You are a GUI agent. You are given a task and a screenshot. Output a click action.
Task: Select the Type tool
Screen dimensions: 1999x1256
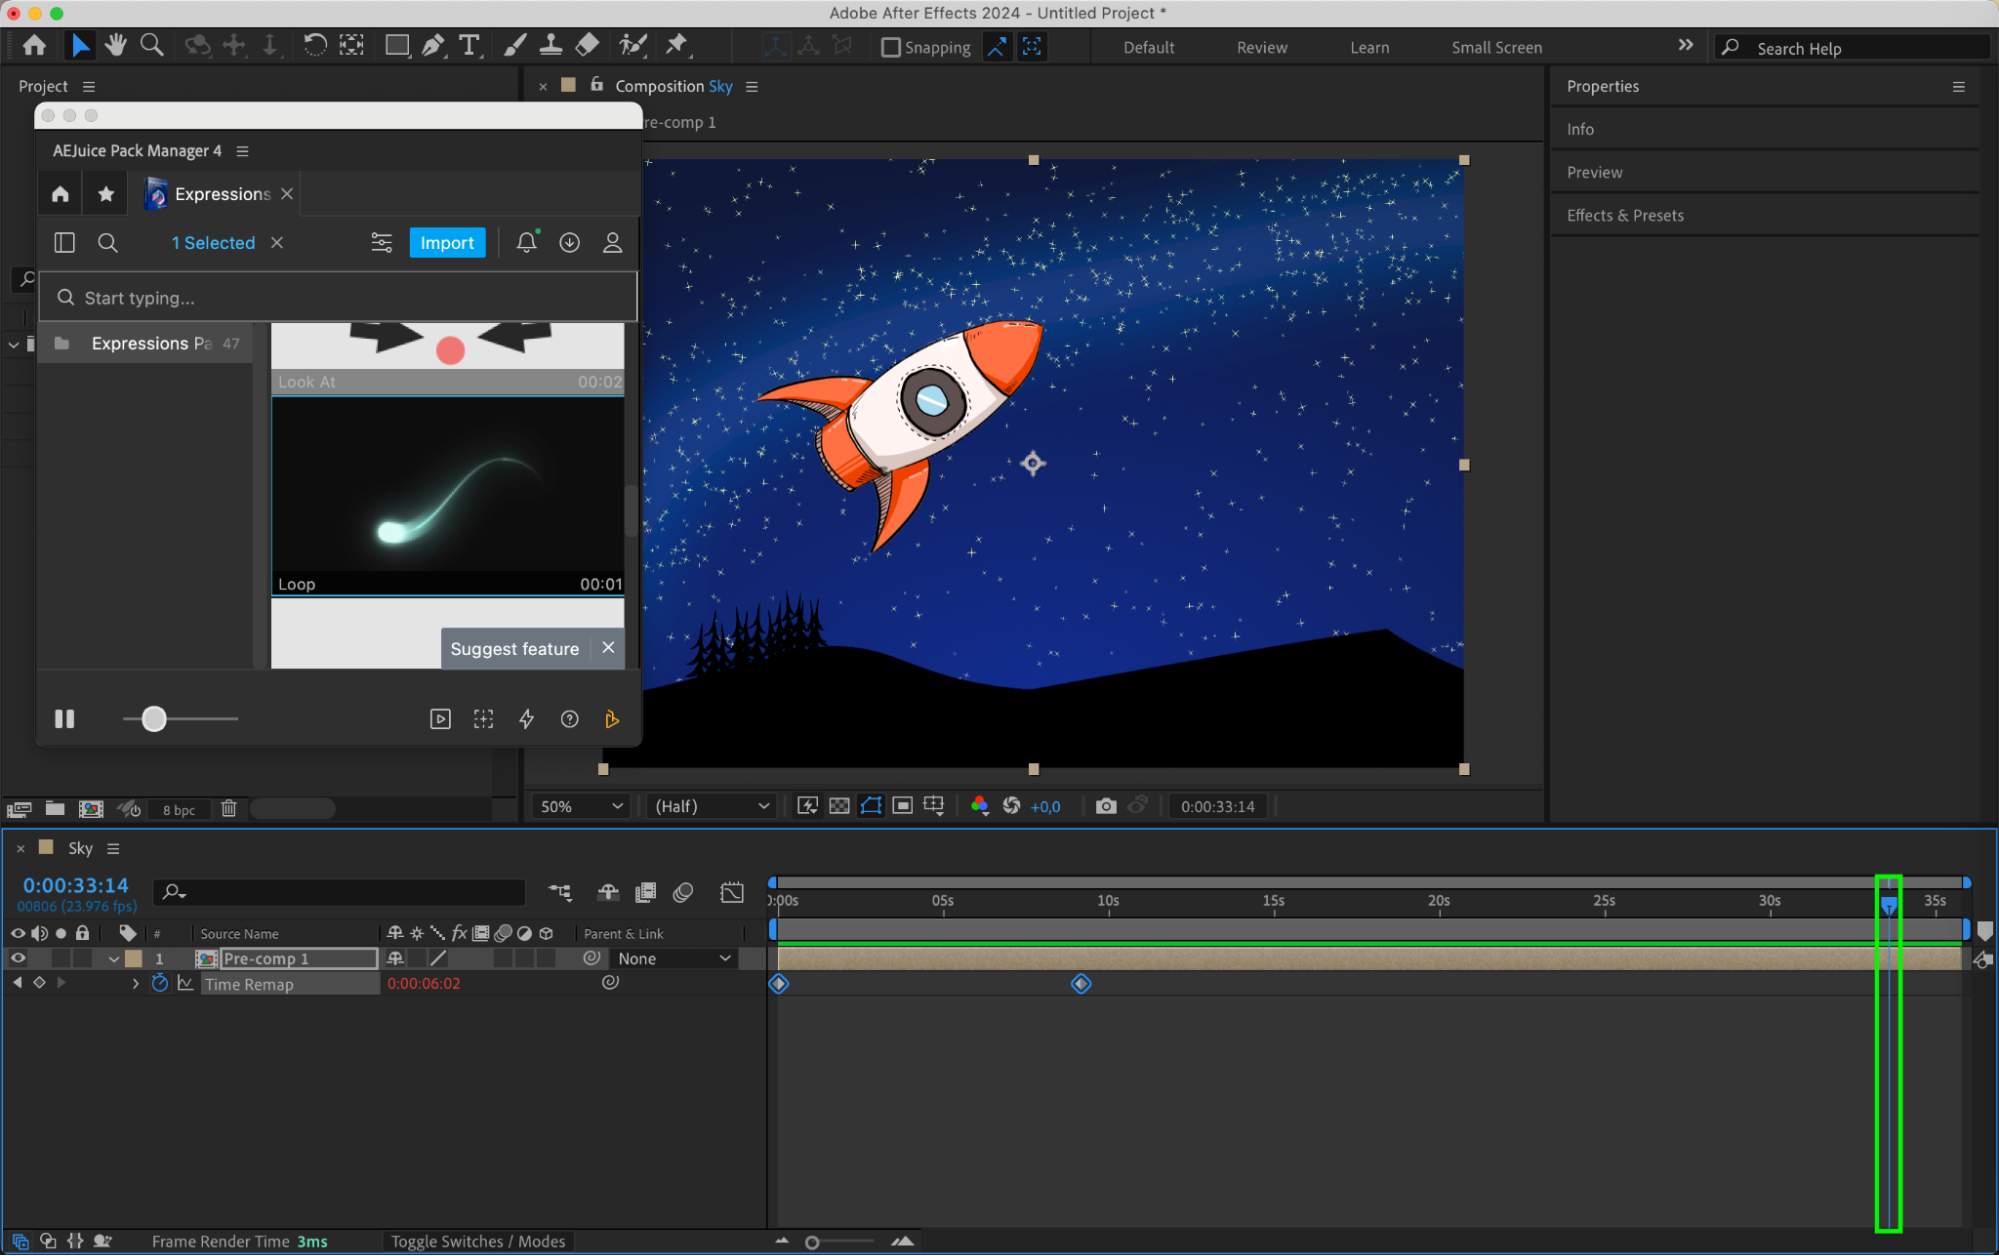468,46
